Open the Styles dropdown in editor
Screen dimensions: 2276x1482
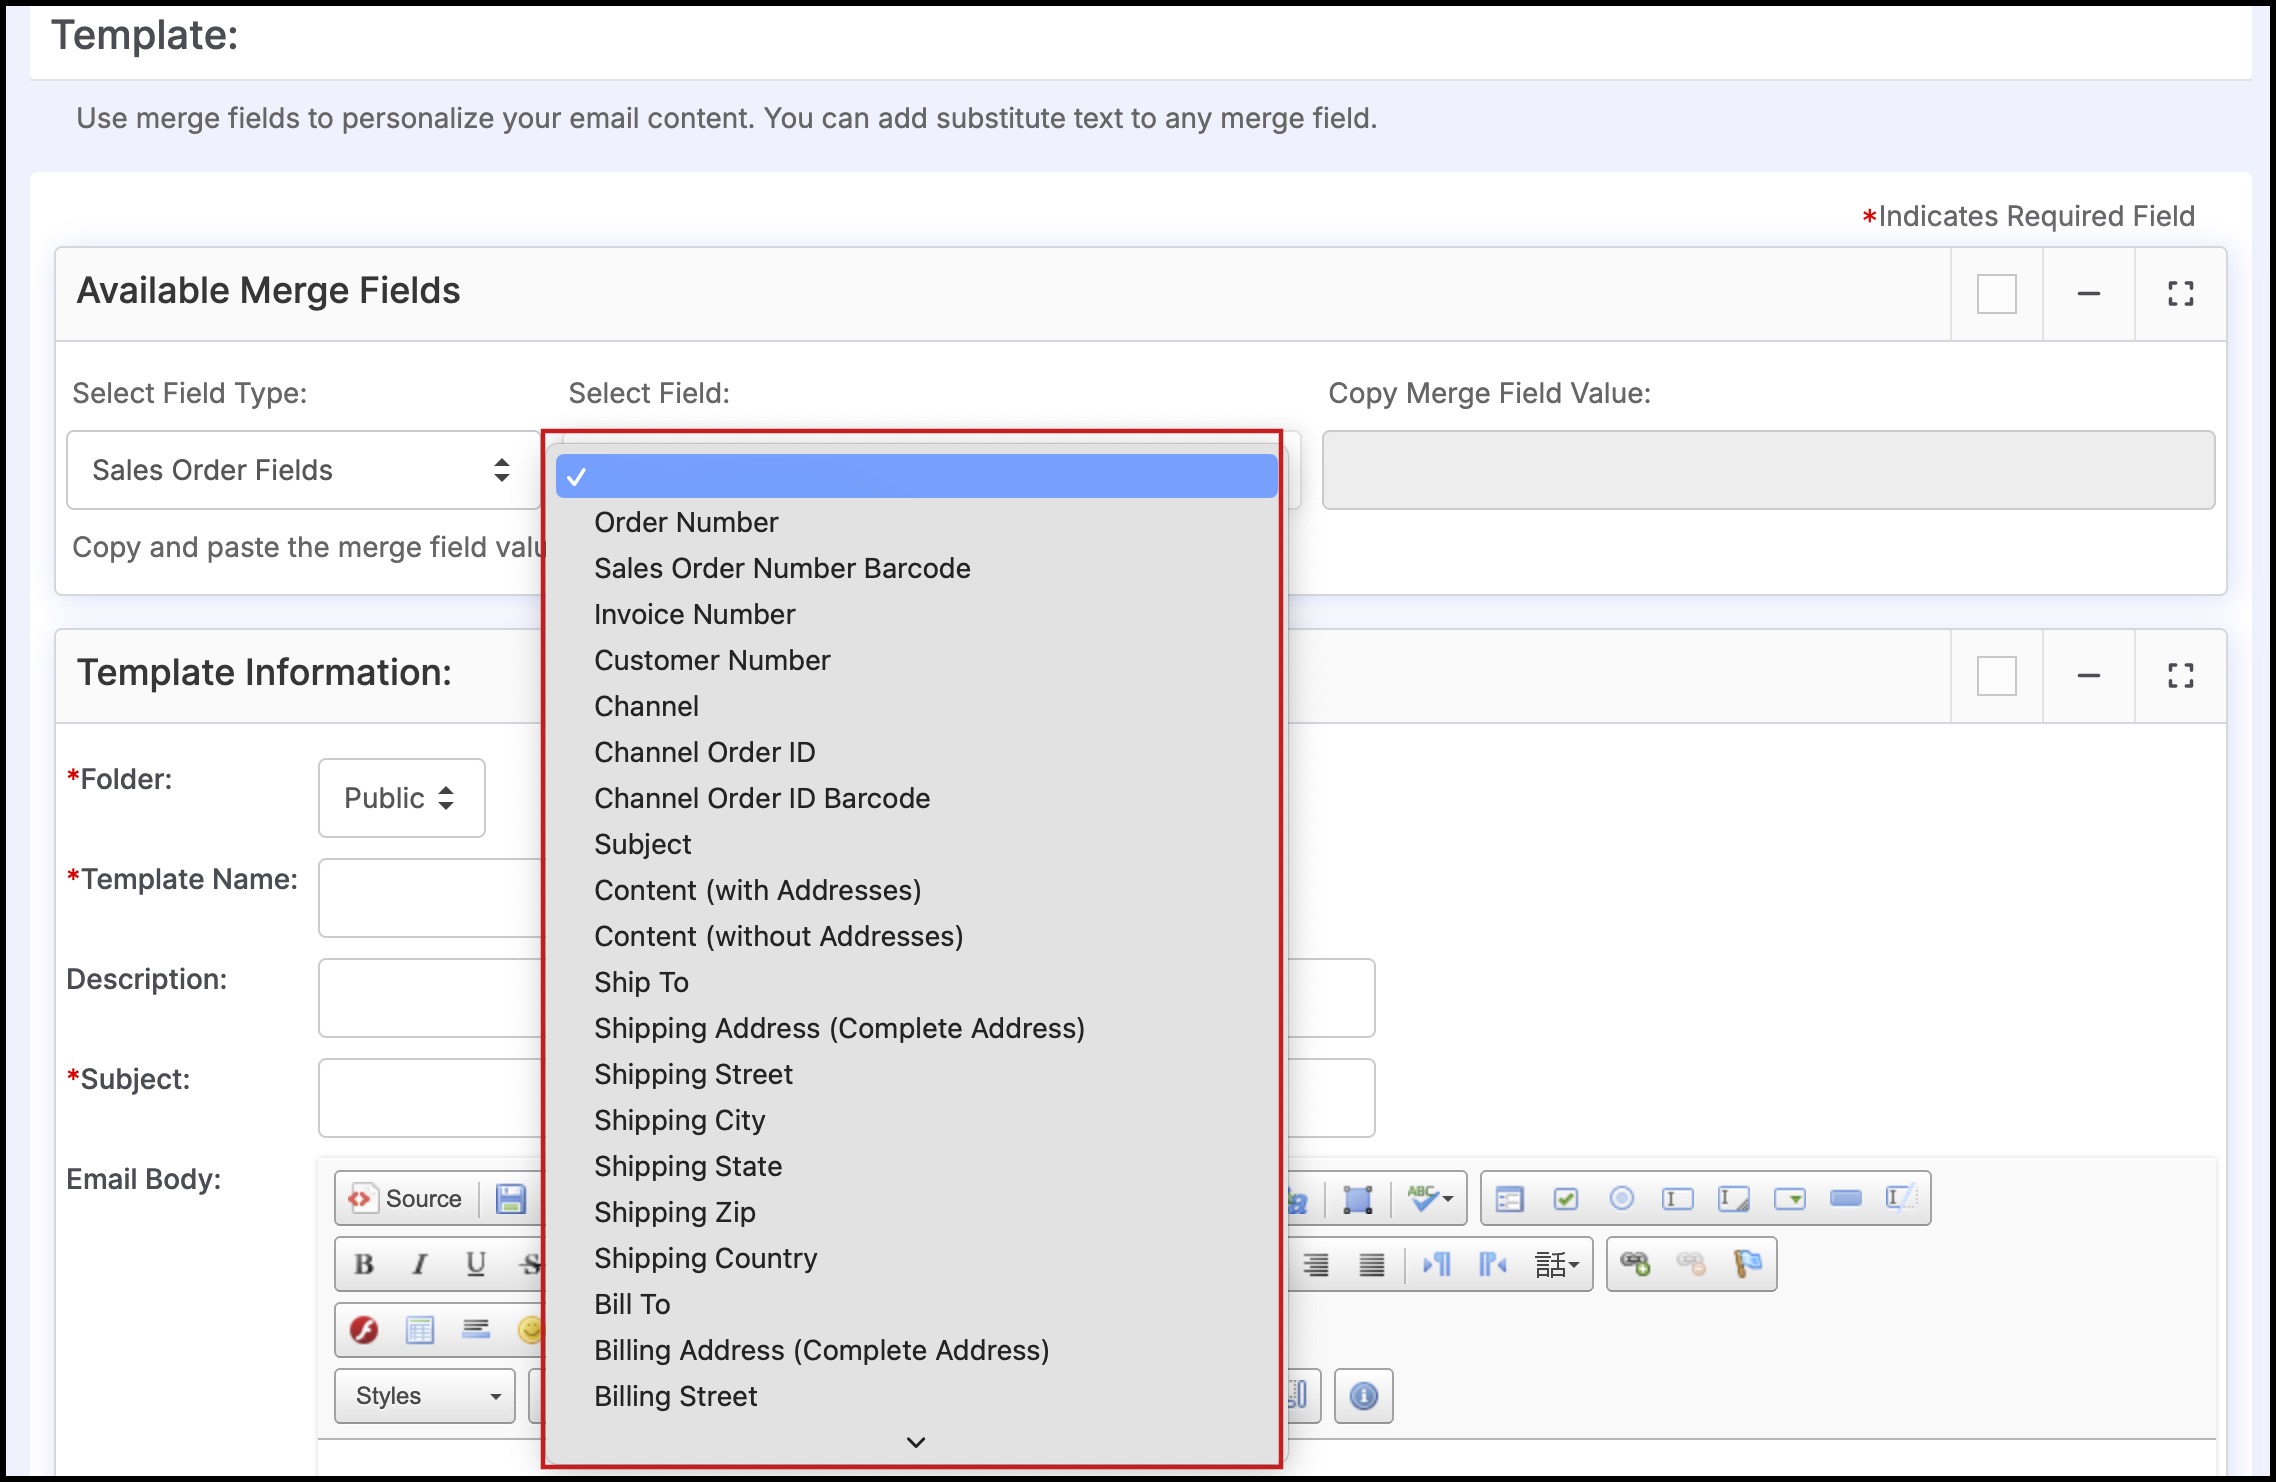pyautogui.click(x=426, y=1396)
